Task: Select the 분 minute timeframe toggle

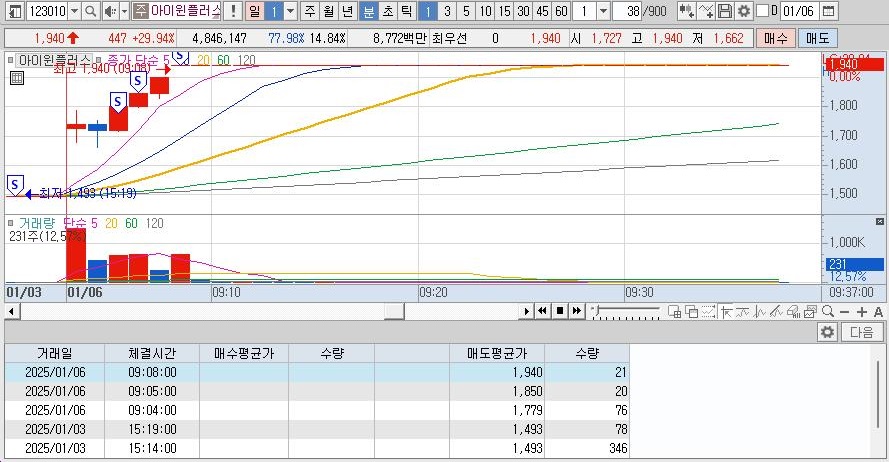Action: tap(369, 11)
